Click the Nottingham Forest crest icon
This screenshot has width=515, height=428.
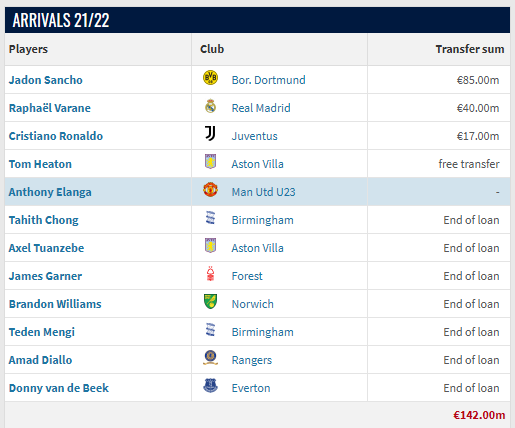(210, 274)
